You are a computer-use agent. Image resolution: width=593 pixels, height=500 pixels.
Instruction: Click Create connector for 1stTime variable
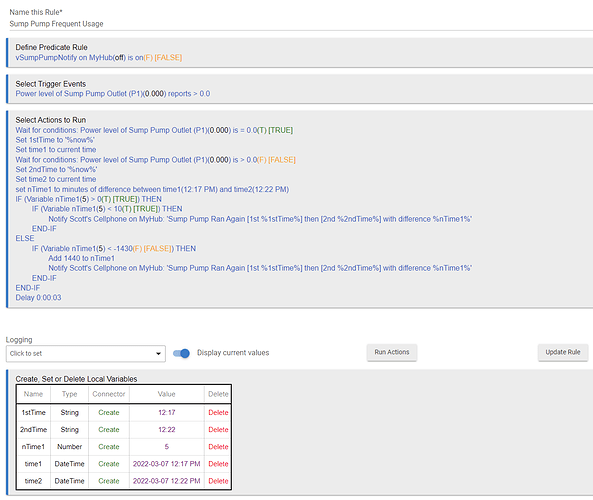click(109, 413)
